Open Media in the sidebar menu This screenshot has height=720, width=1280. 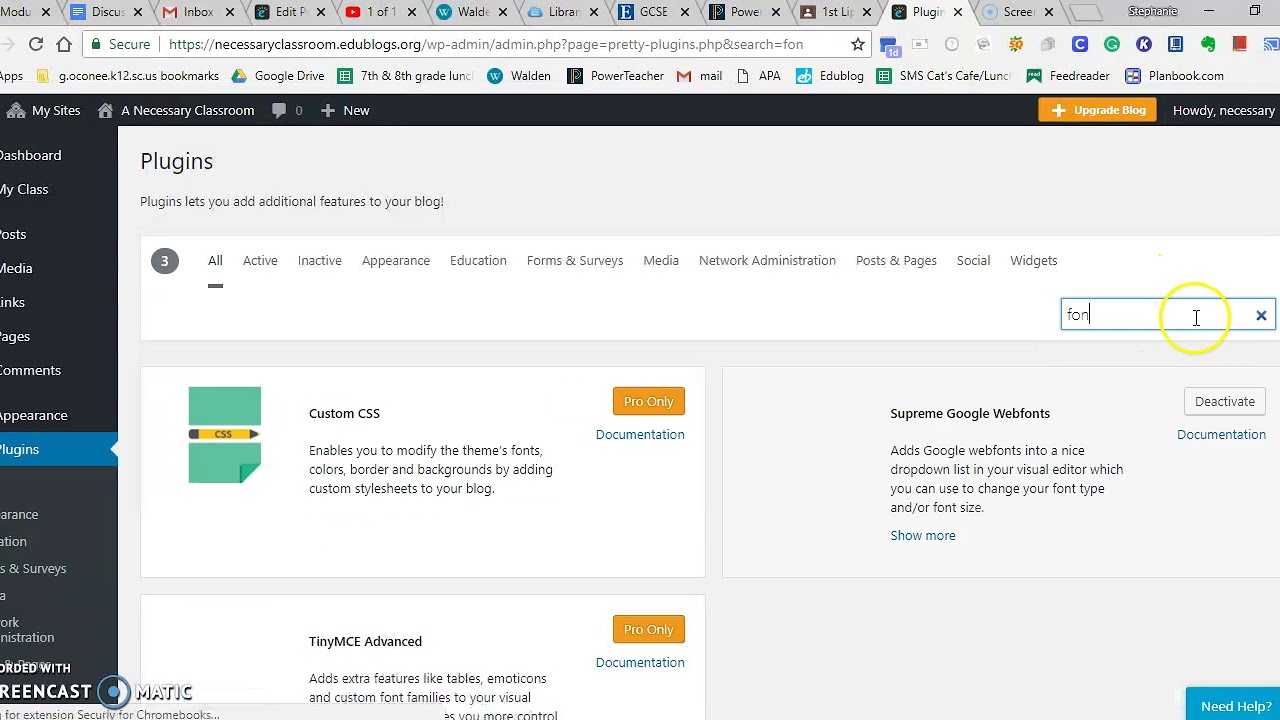pyautogui.click(x=16, y=268)
